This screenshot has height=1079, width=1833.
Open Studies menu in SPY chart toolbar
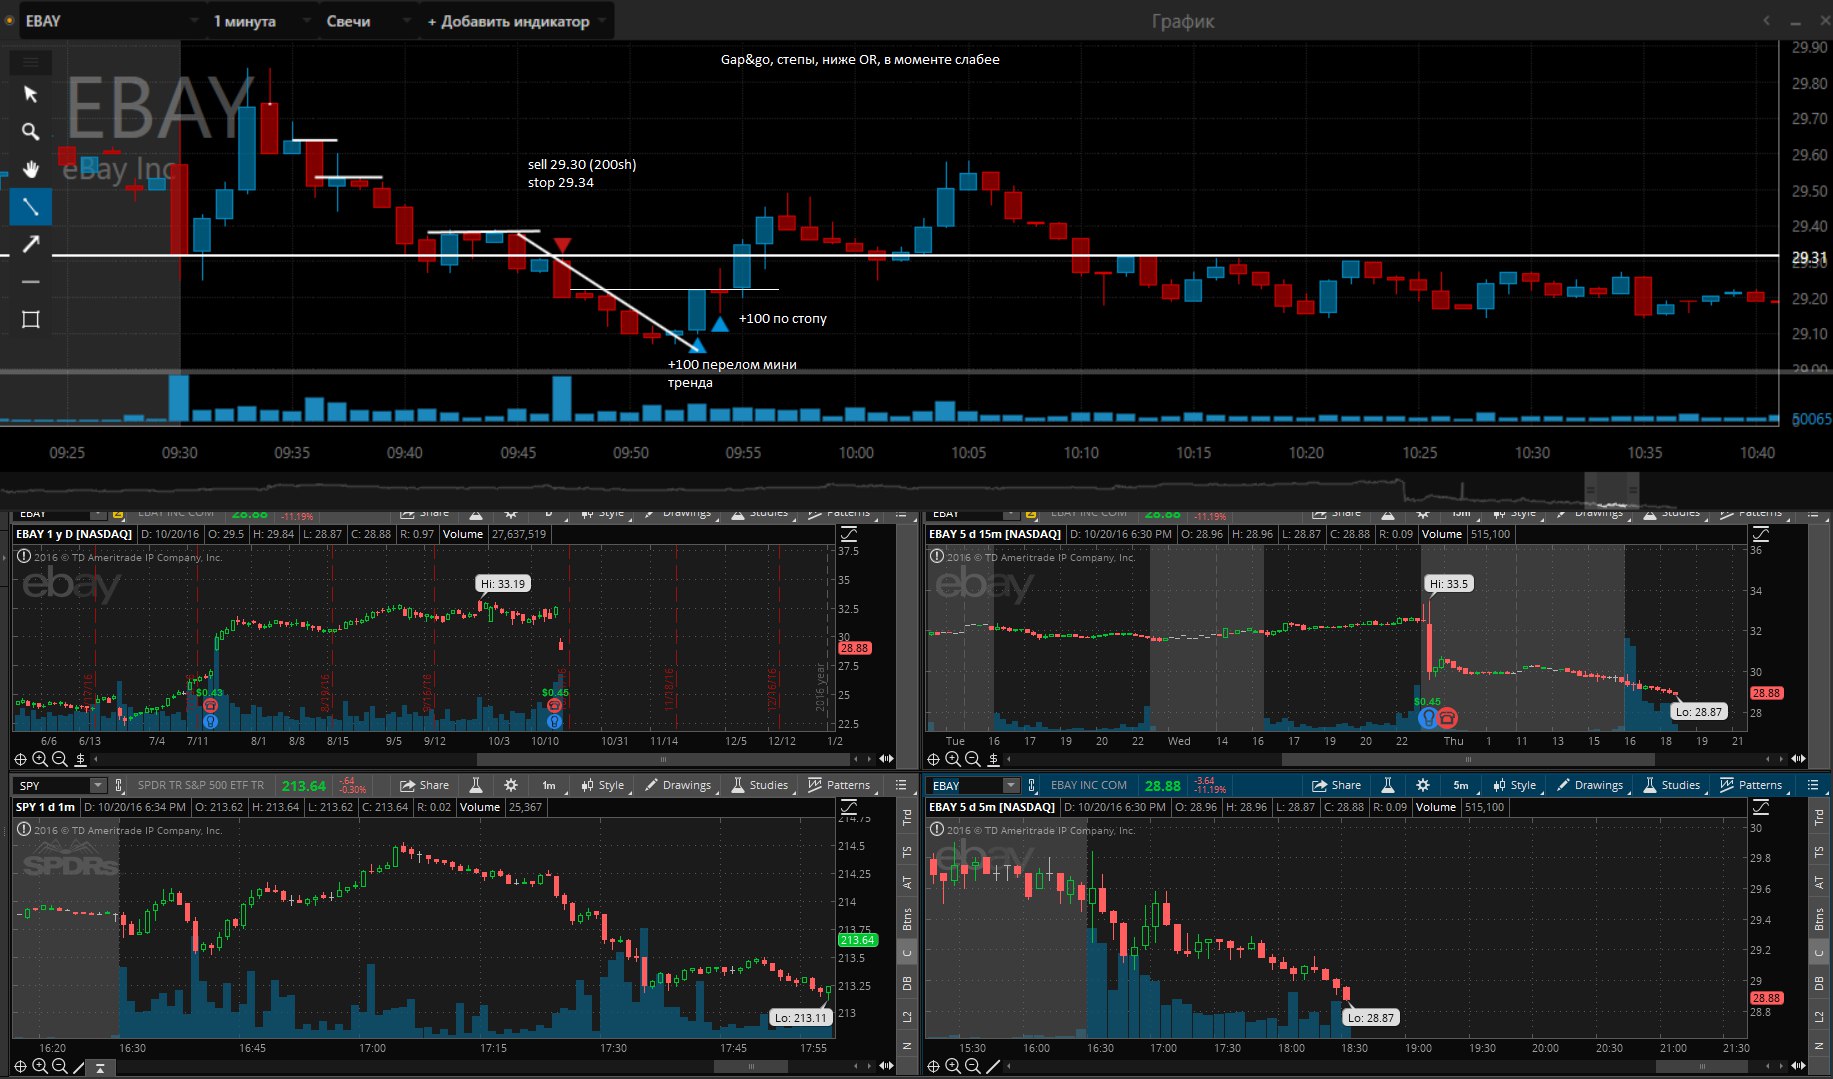[x=760, y=785]
